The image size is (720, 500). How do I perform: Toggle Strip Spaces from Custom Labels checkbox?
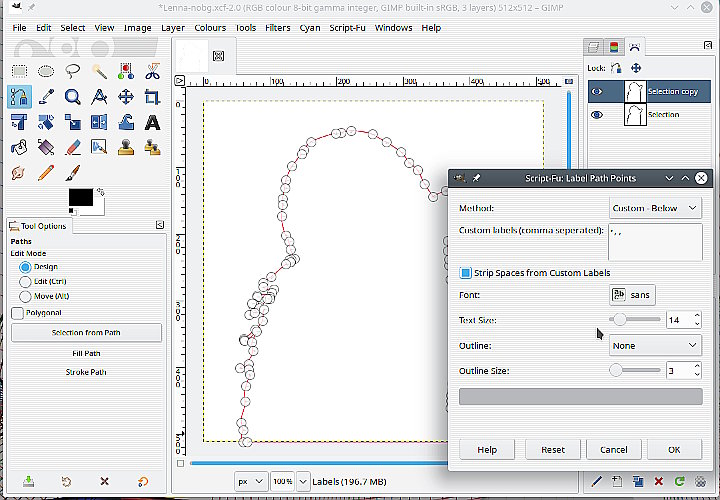pyautogui.click(x=465, y=272)
